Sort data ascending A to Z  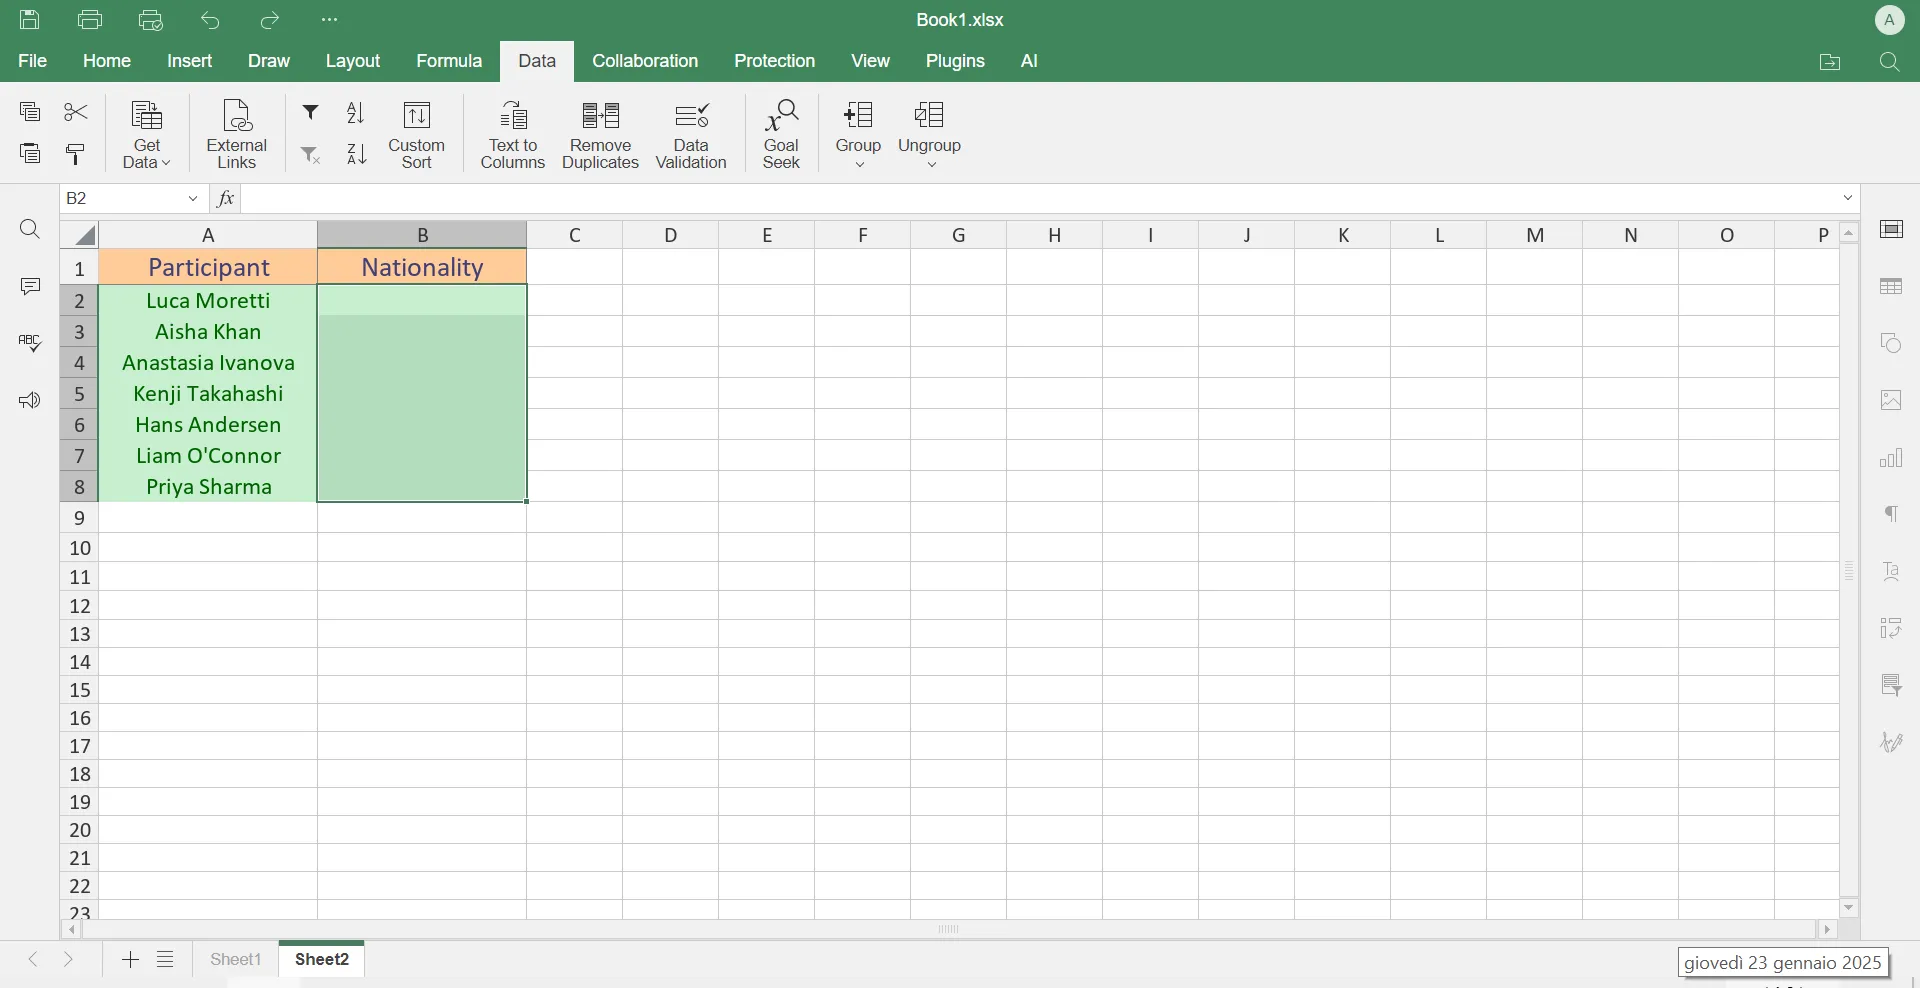356,113
